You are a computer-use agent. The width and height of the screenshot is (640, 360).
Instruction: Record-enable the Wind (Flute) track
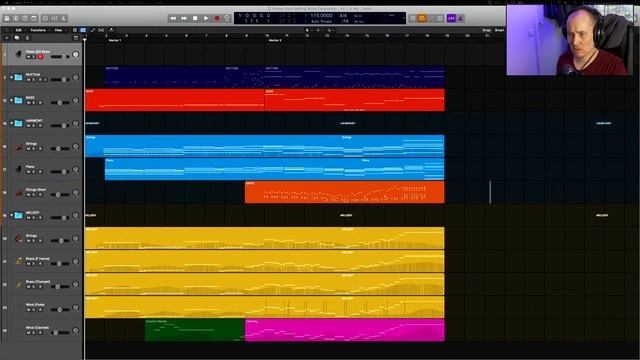[x=40, y=309]
